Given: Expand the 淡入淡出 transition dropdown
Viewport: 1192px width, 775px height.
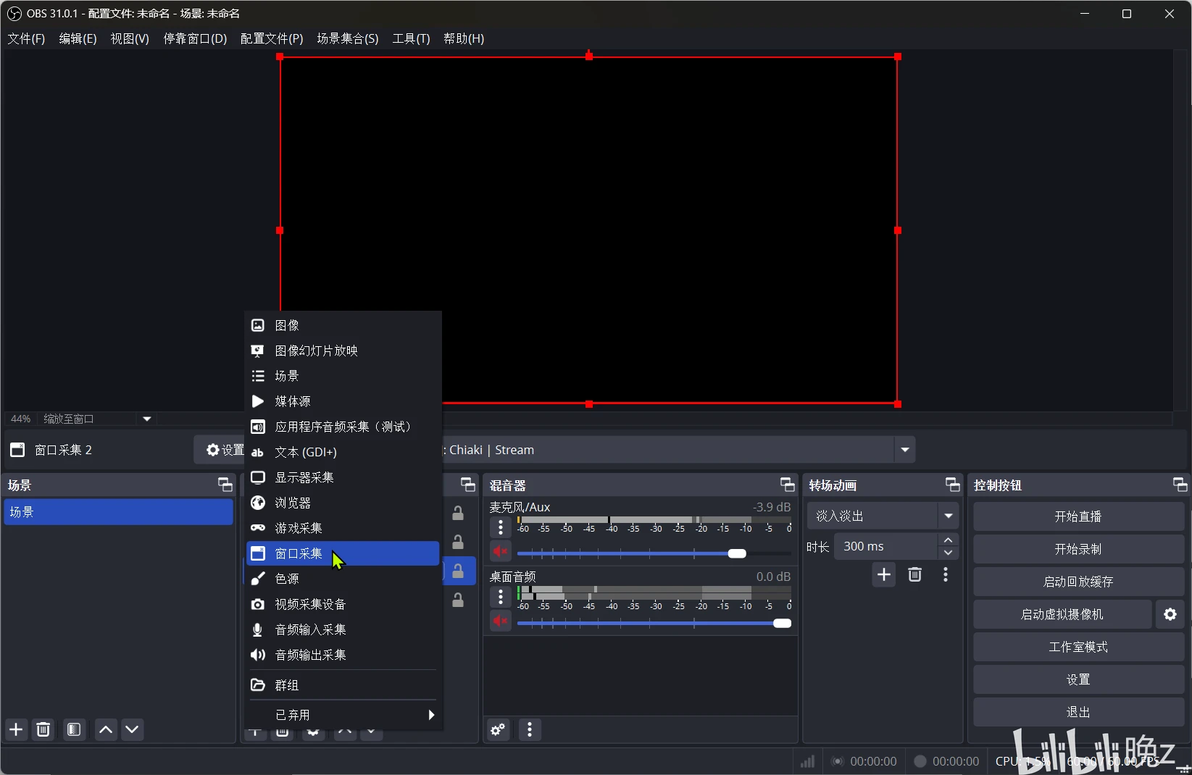Looking at the screenshot, I should point(948,516).
